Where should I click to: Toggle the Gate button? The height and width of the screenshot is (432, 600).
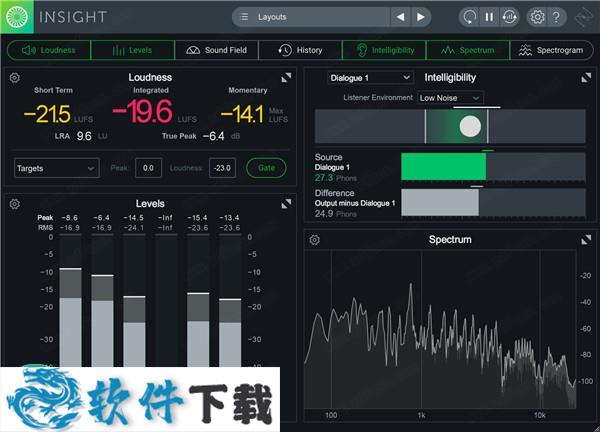coord(266,168)
